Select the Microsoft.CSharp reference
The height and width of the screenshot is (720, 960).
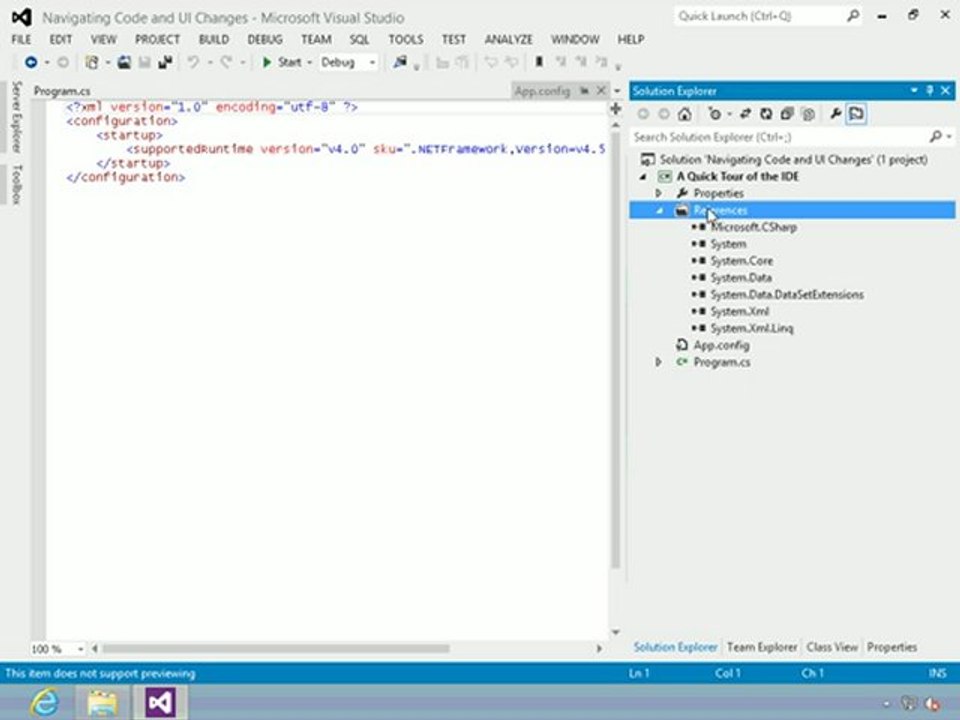(x=753, y=227)
